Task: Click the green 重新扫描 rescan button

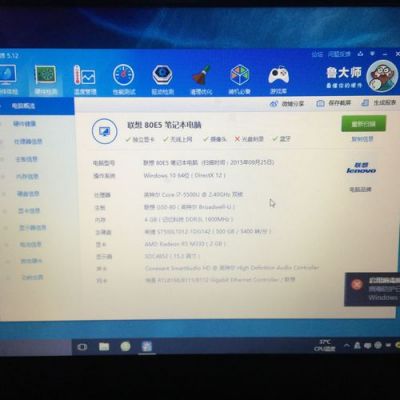Action: 364,124
